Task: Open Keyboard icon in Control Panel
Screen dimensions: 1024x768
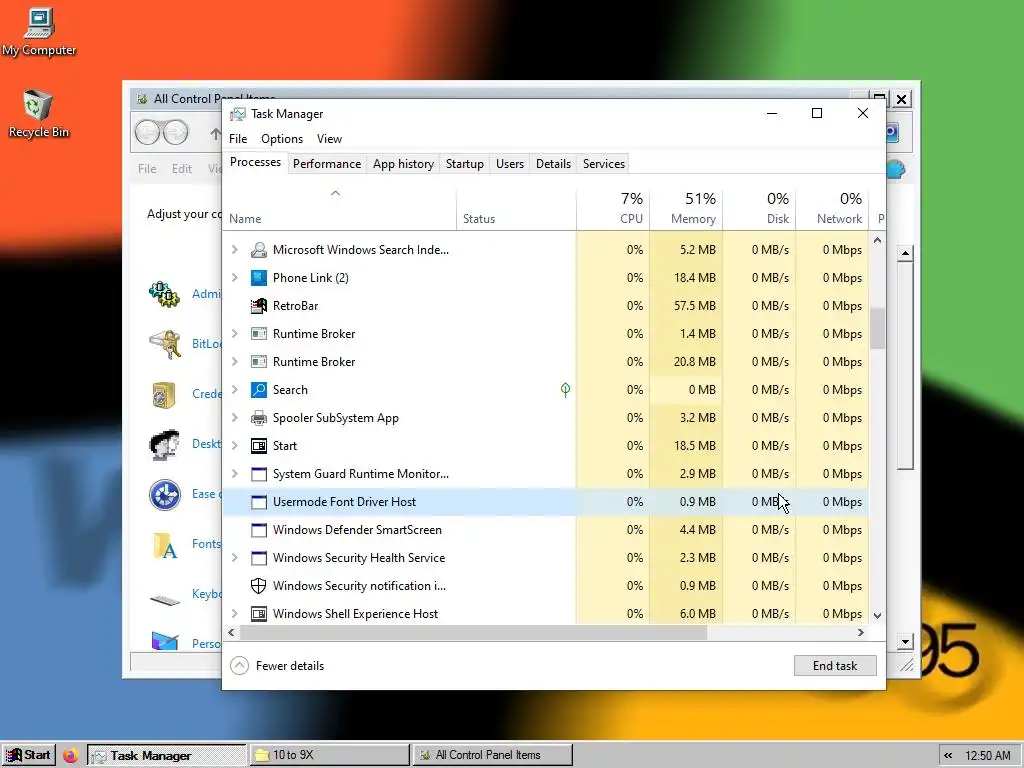Action: tap(164, 600)
